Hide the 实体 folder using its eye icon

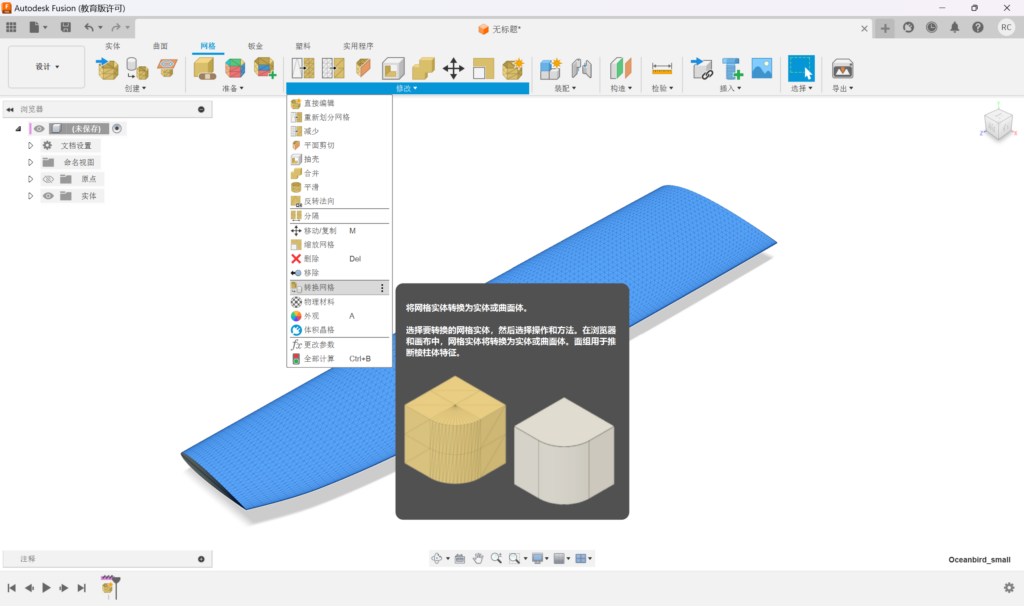[x=48, y=196]
